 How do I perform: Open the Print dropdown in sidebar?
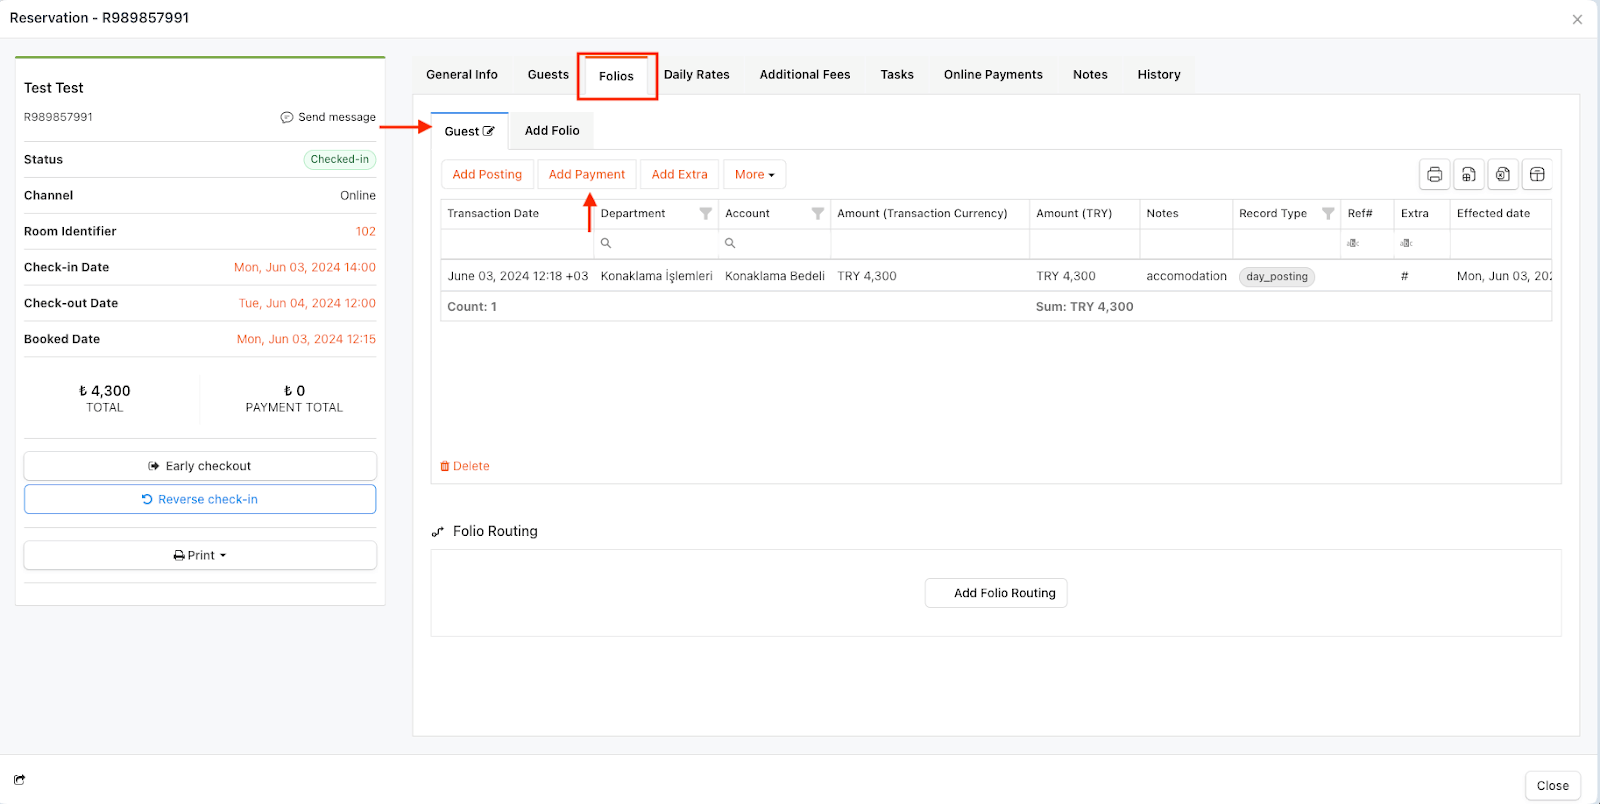coord(200,556)
